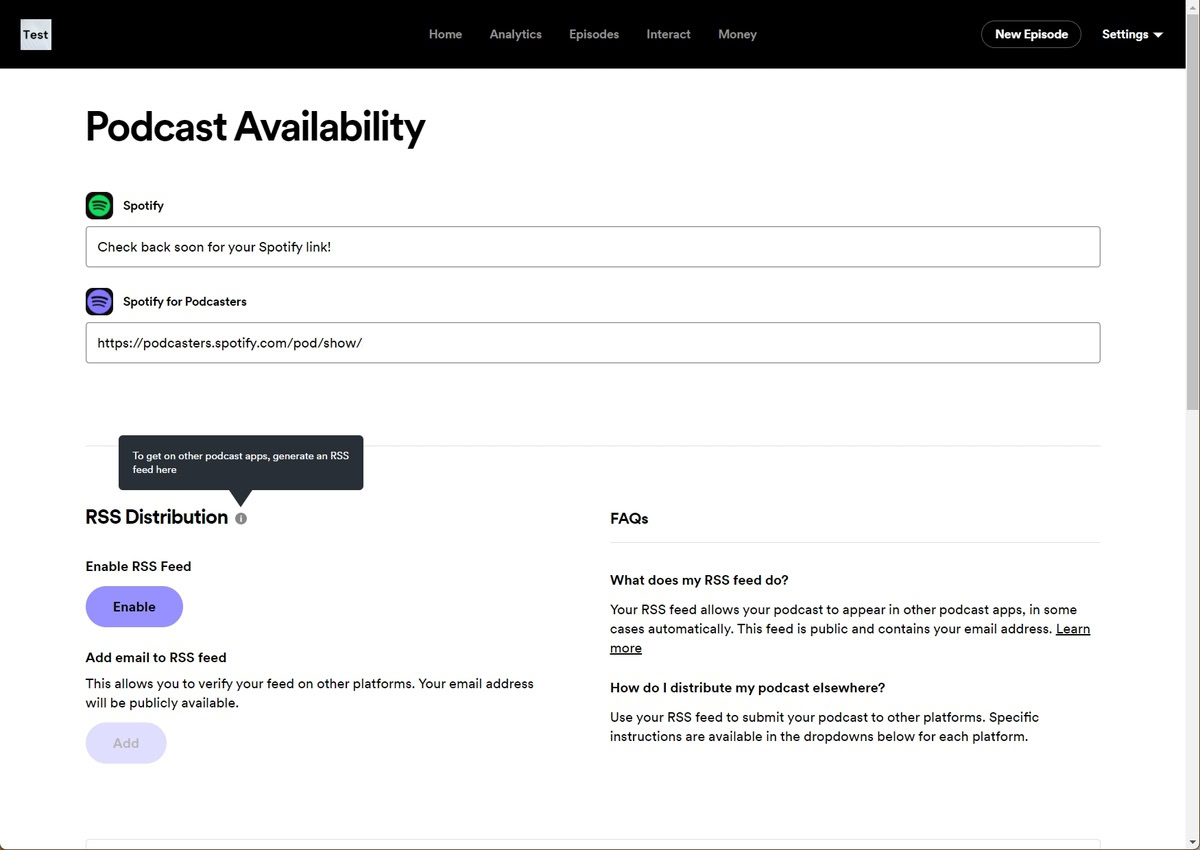Click the purple Spotify for Podcasters icon
Screen dimensions: 1200x850
(x=99, y=301)
